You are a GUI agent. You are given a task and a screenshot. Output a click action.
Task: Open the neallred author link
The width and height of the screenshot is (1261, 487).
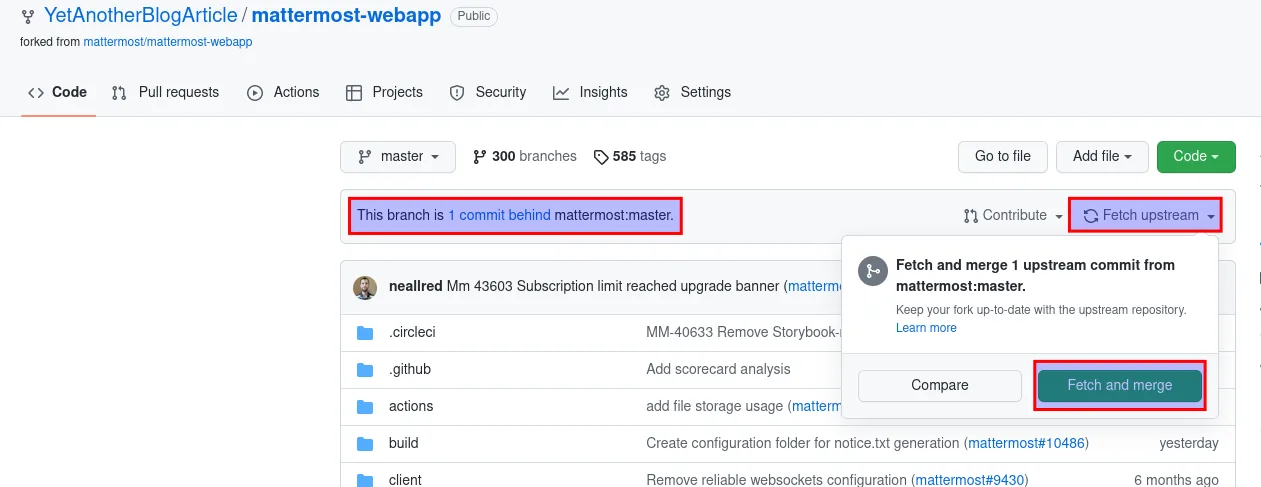point(416,286)
